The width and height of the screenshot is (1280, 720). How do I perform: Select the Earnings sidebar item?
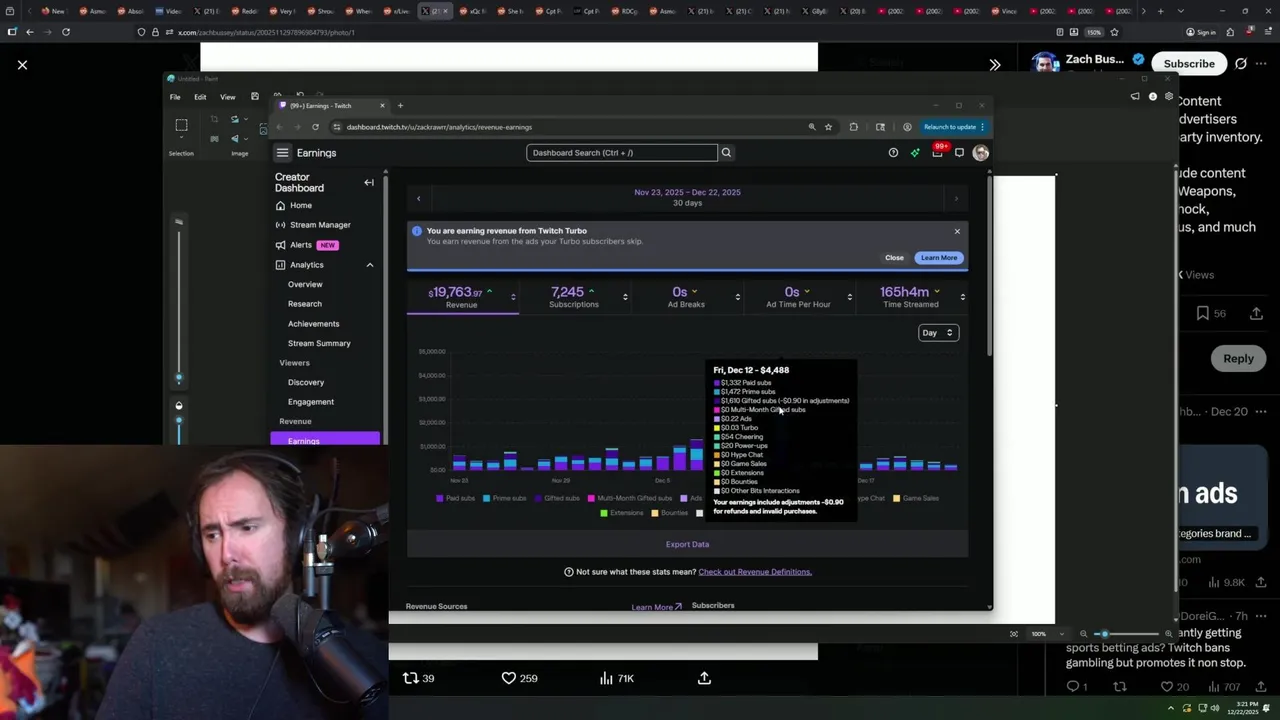pos(325,439)
